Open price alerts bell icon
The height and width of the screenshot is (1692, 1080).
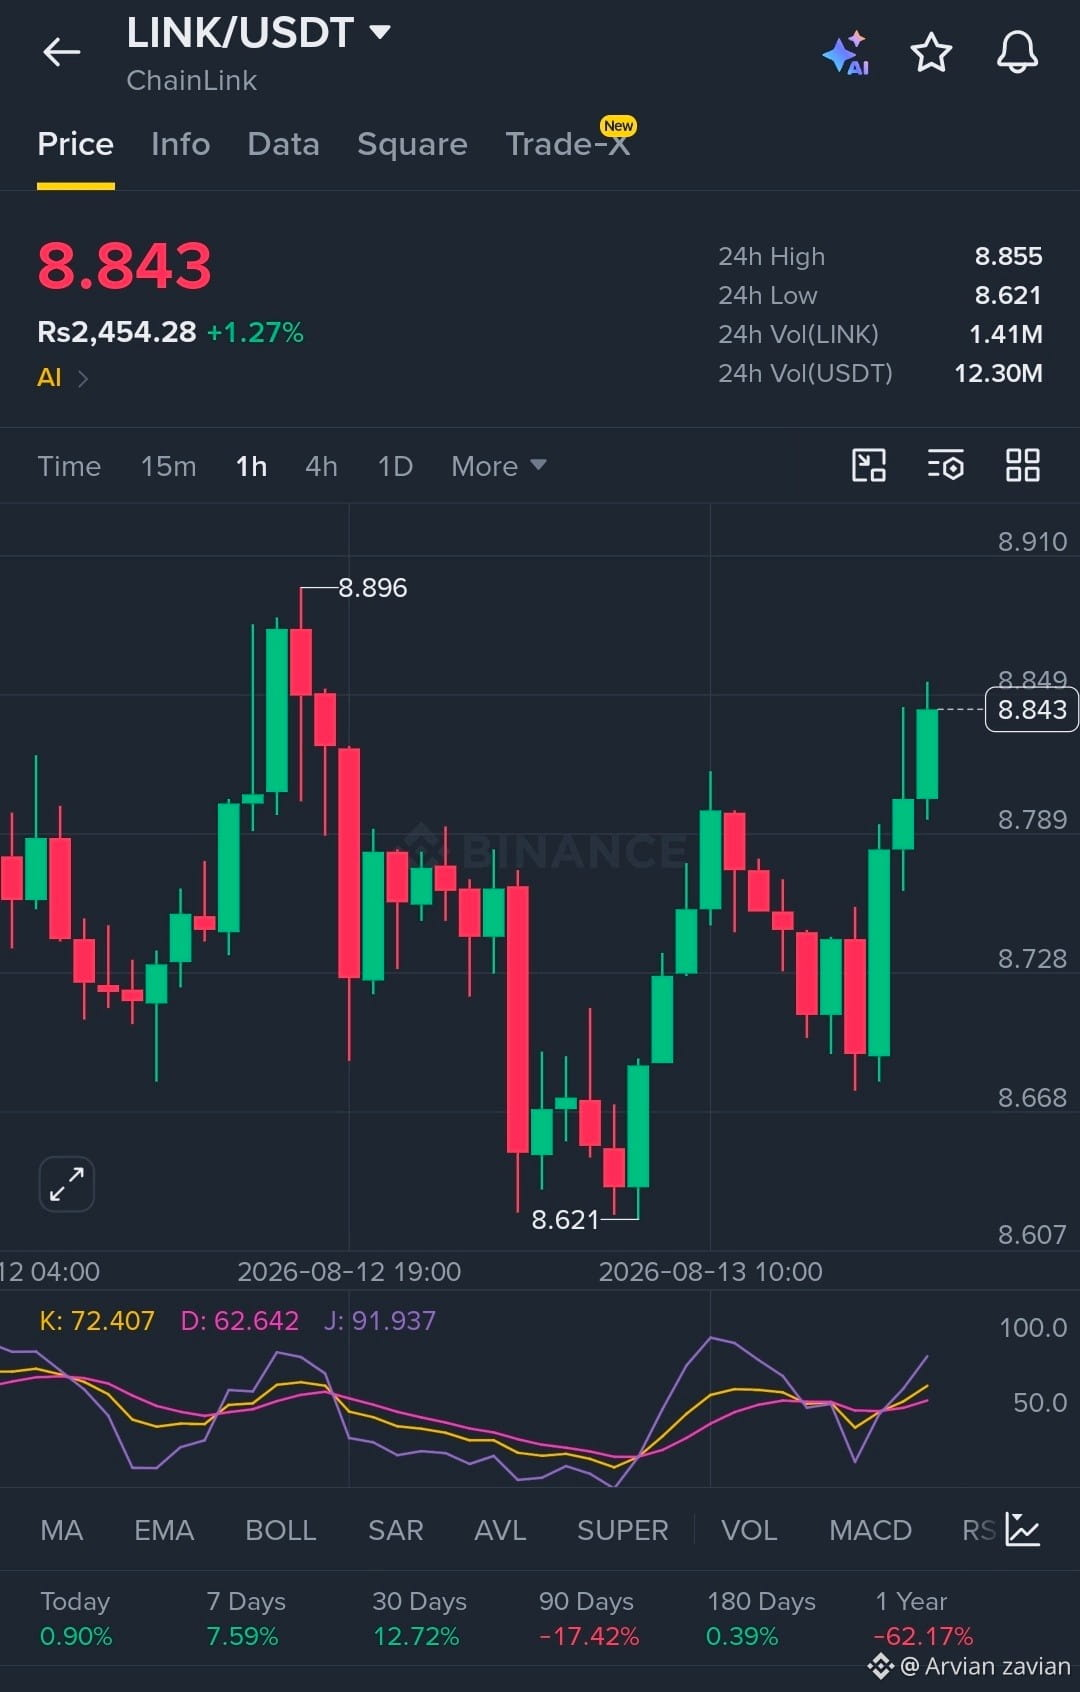coord(1017,52)
